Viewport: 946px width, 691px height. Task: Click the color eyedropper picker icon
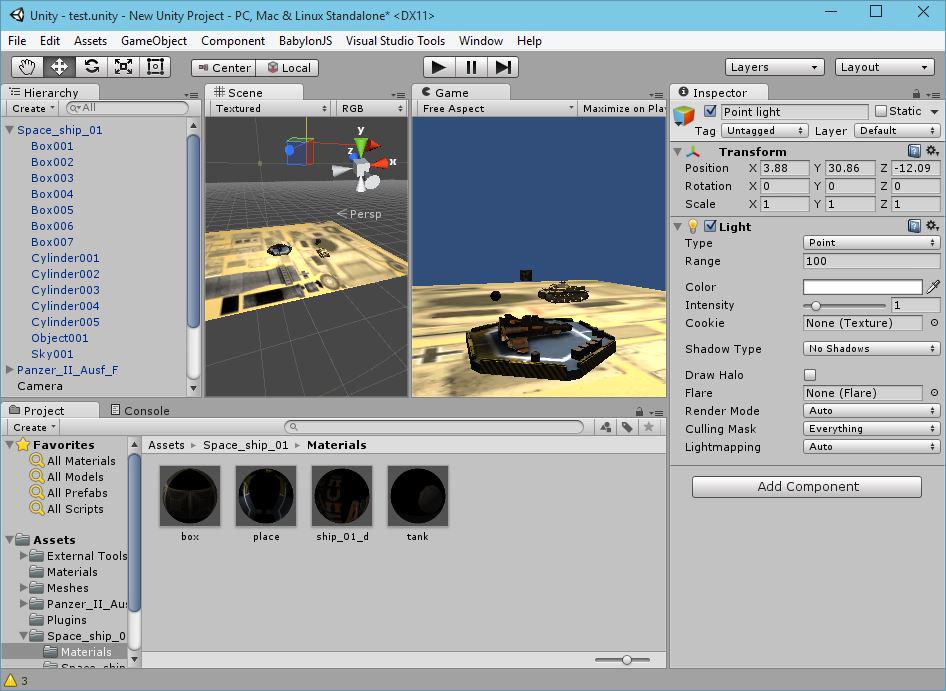pyautogui.click(x=933, y=287)
